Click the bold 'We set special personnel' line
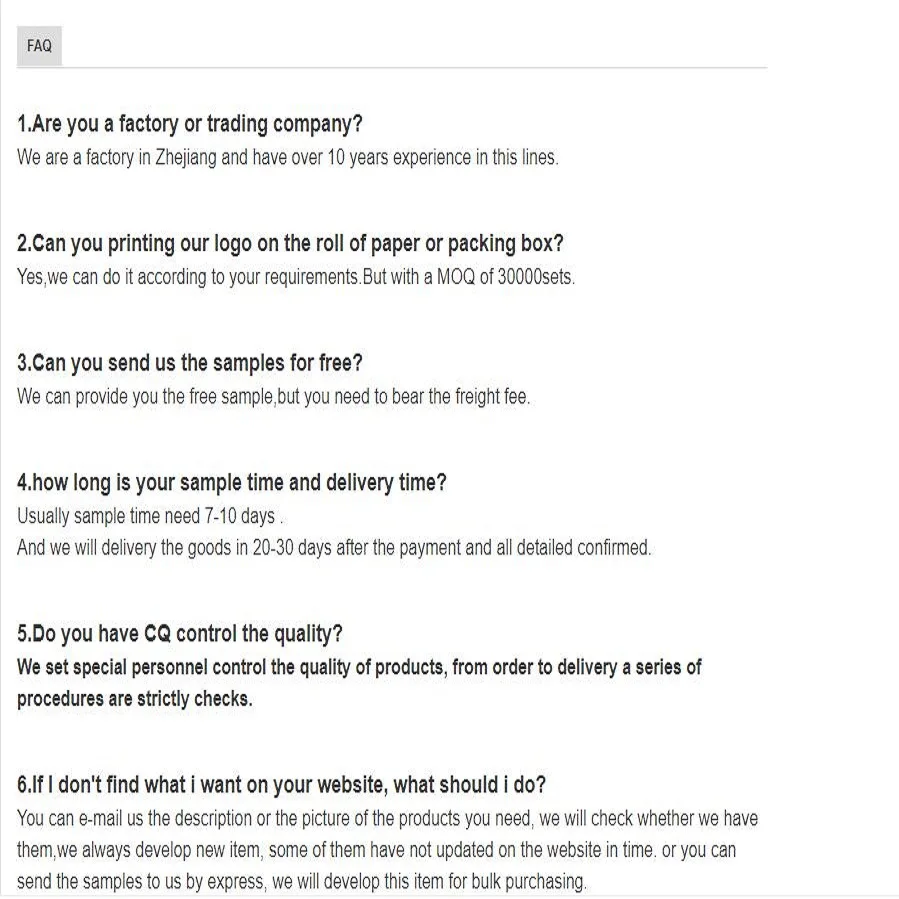899x899 pixels. 359,667
